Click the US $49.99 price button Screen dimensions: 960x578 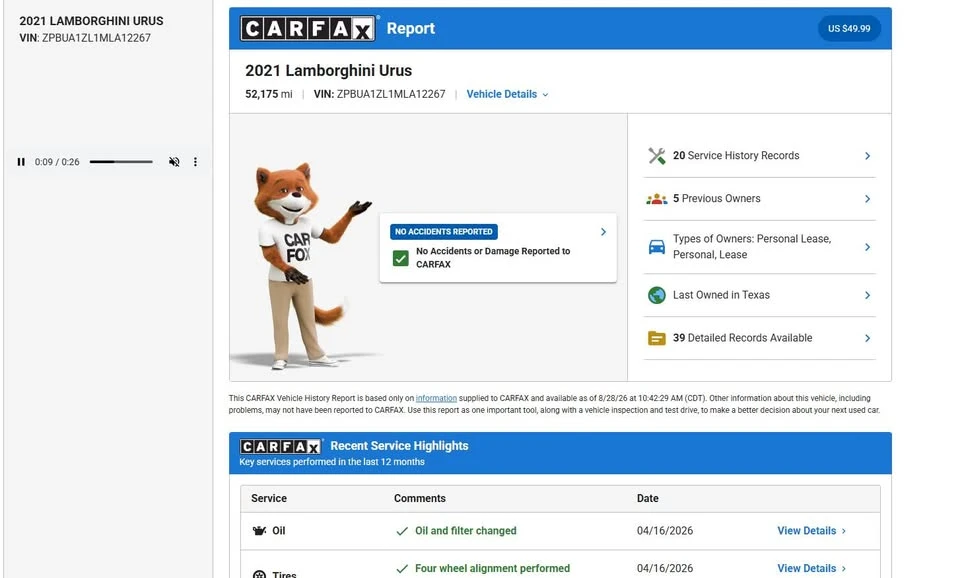click(849, 29)
